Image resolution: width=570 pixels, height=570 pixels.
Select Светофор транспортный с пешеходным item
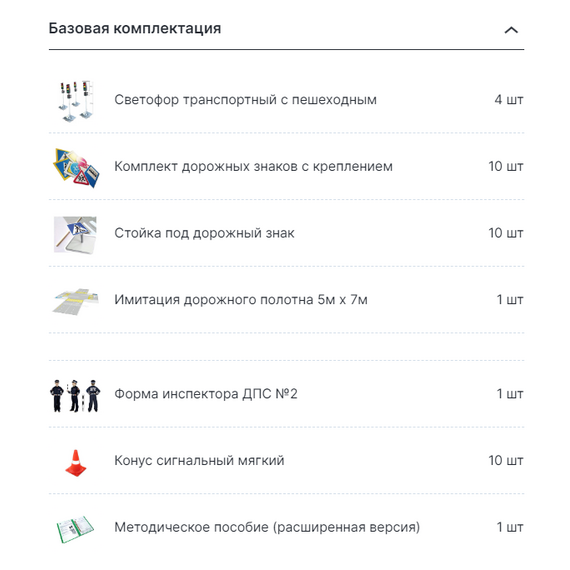pyautogui.click(x=245, y=100)
